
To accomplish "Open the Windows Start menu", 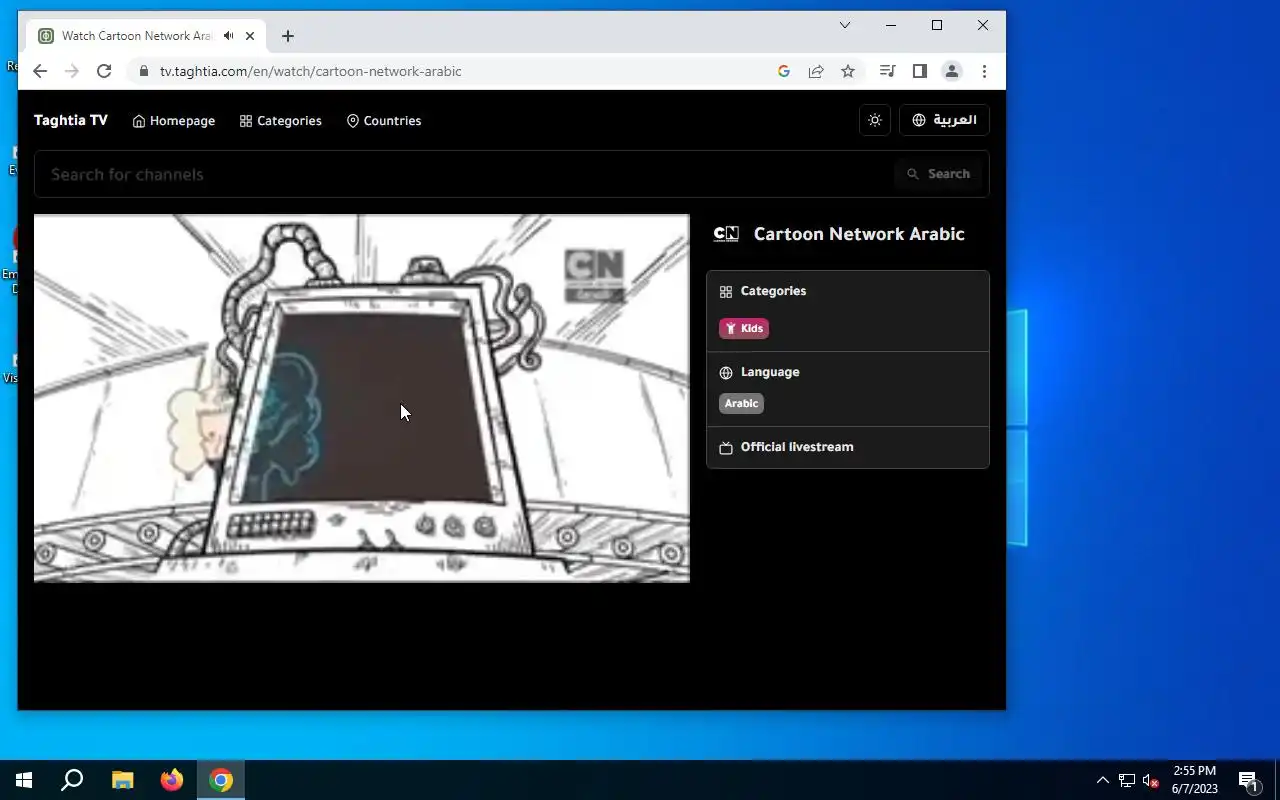I will click(x=24, y=780).
